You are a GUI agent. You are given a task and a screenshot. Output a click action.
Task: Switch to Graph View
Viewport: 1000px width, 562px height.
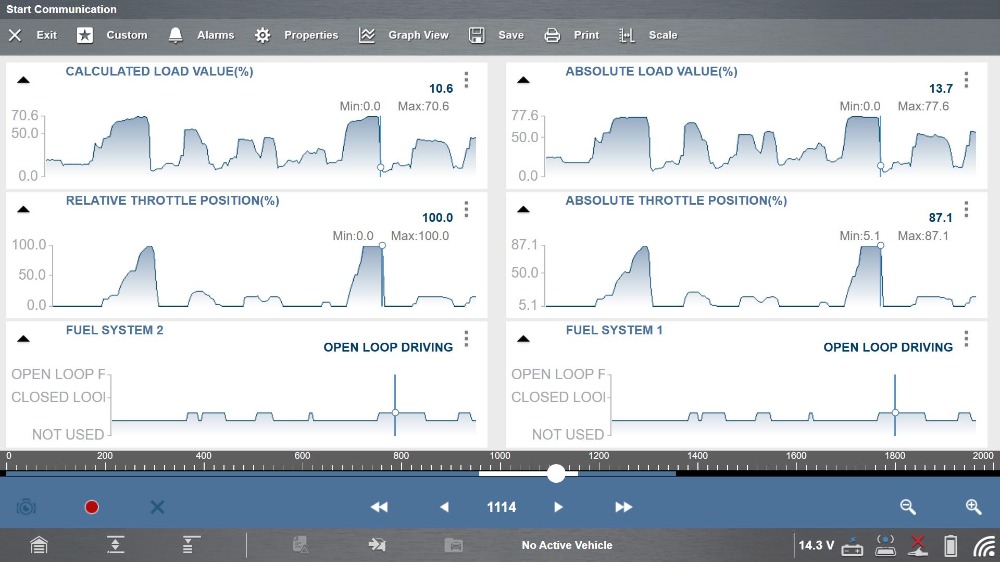coord(404,35)
